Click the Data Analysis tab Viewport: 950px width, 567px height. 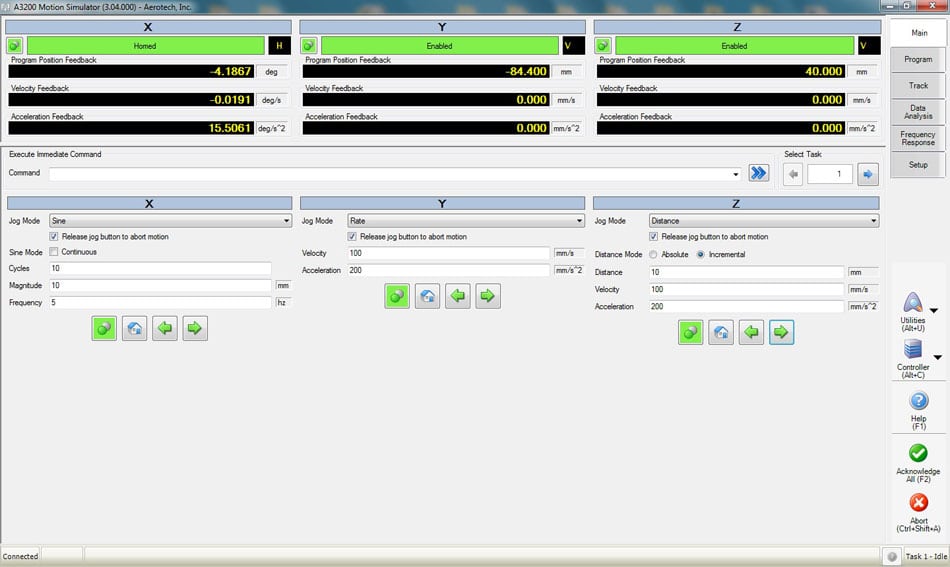coord(918,112)
